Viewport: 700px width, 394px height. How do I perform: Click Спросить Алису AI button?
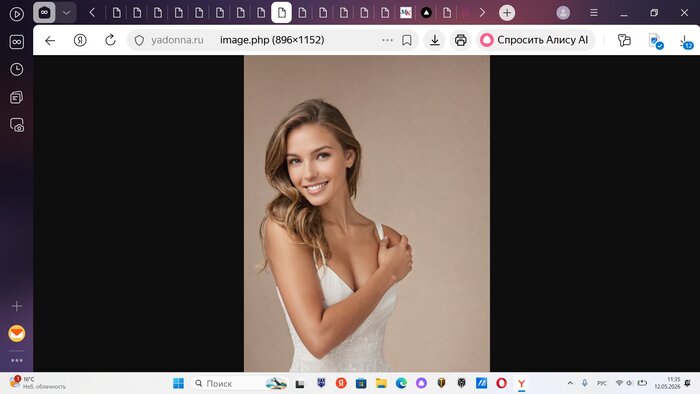535,40
